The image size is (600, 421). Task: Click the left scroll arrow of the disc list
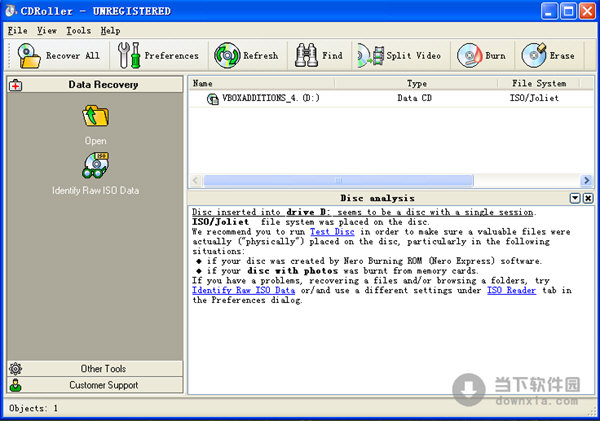[x=196, y=180]
